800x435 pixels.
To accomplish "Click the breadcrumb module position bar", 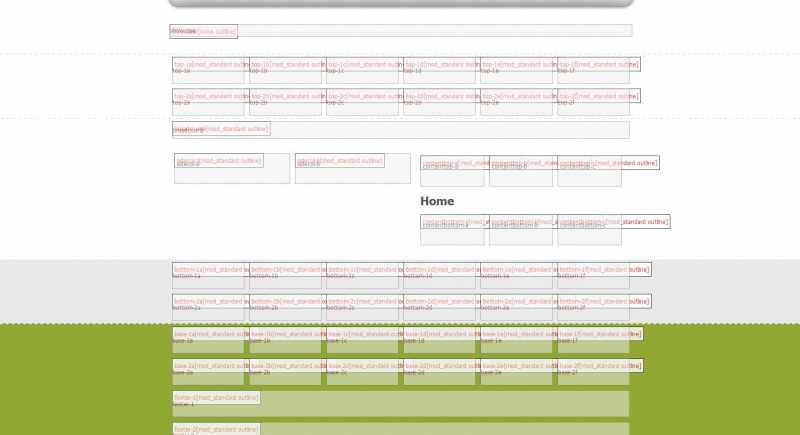I will pos(400,129).
